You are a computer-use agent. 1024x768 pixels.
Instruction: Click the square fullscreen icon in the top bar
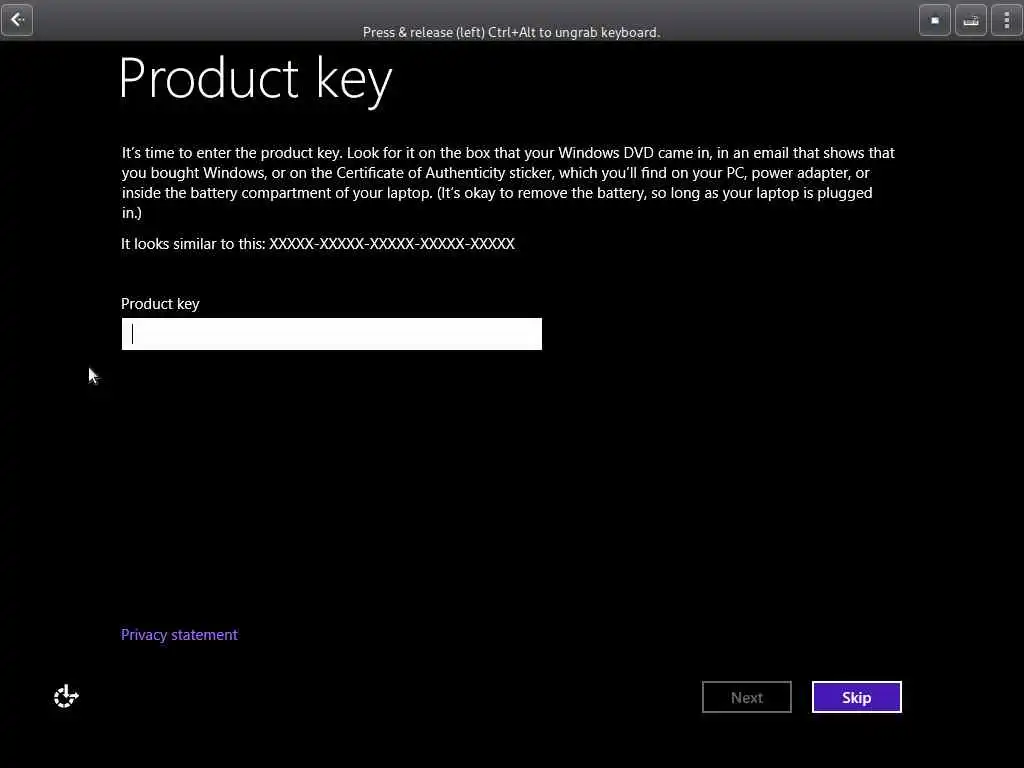tap(935, 20)
